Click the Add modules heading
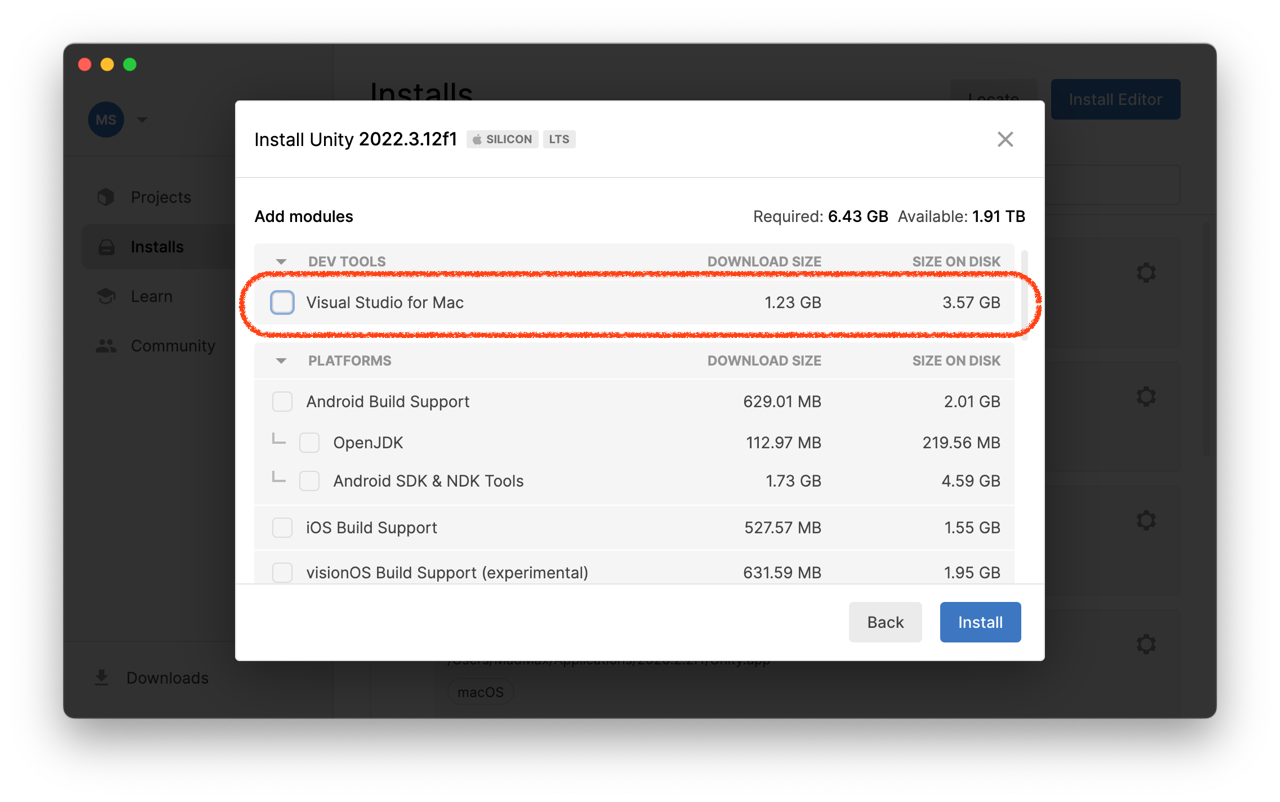This screenshot has height=802, width=1280. pyautogui.click(x=304, y=216)
